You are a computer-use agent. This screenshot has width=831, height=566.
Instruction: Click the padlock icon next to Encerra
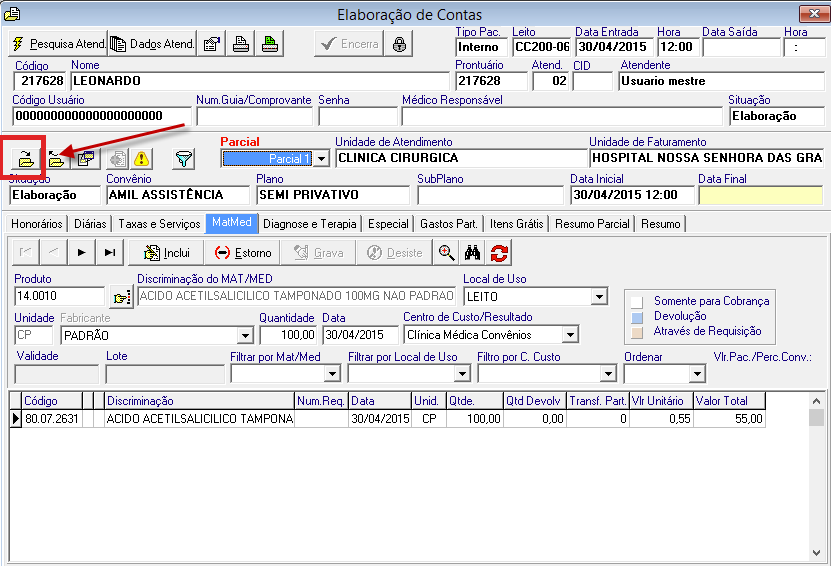(x=399, y=44)
